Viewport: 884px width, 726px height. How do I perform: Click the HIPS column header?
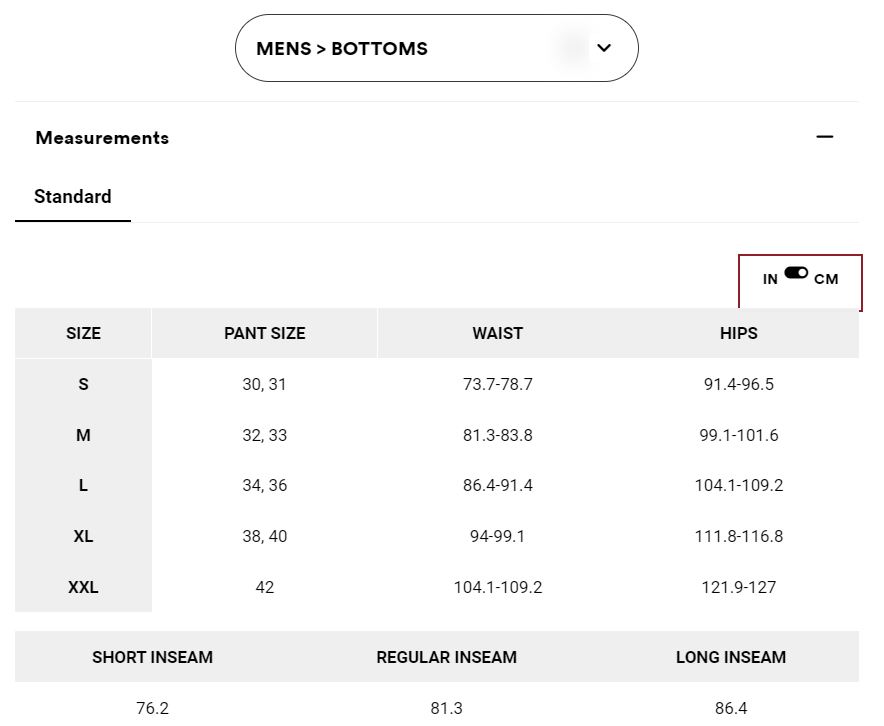click(x=739, y=333)
